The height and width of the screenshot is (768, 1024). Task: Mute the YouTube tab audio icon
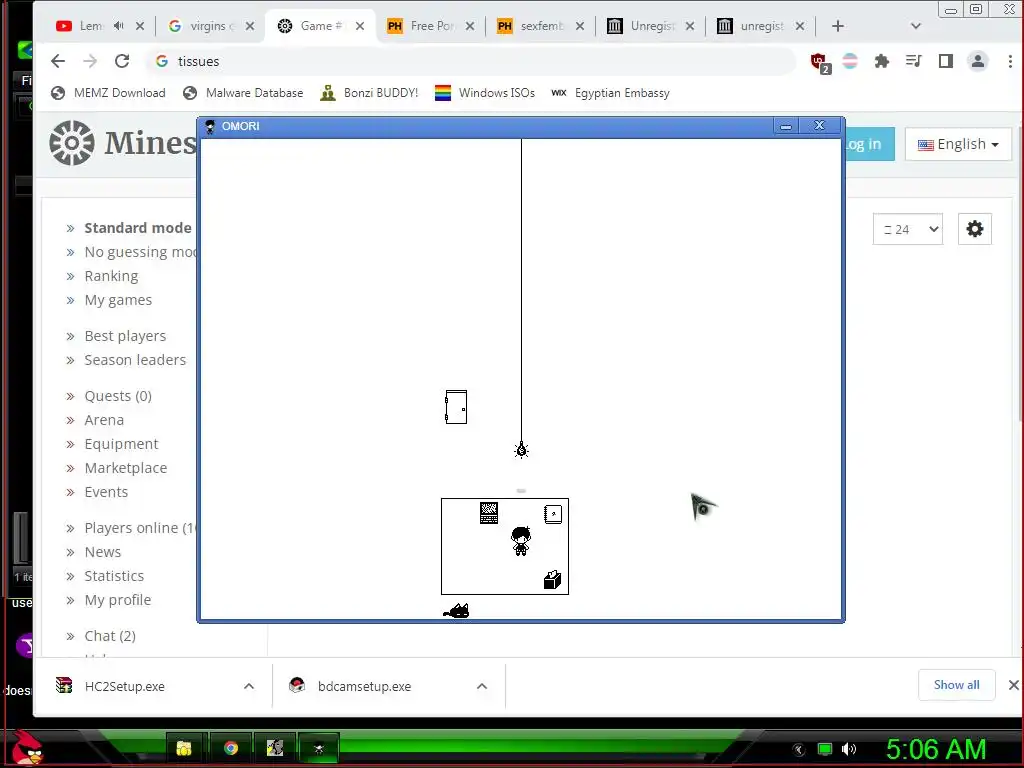tap(118, 26)
